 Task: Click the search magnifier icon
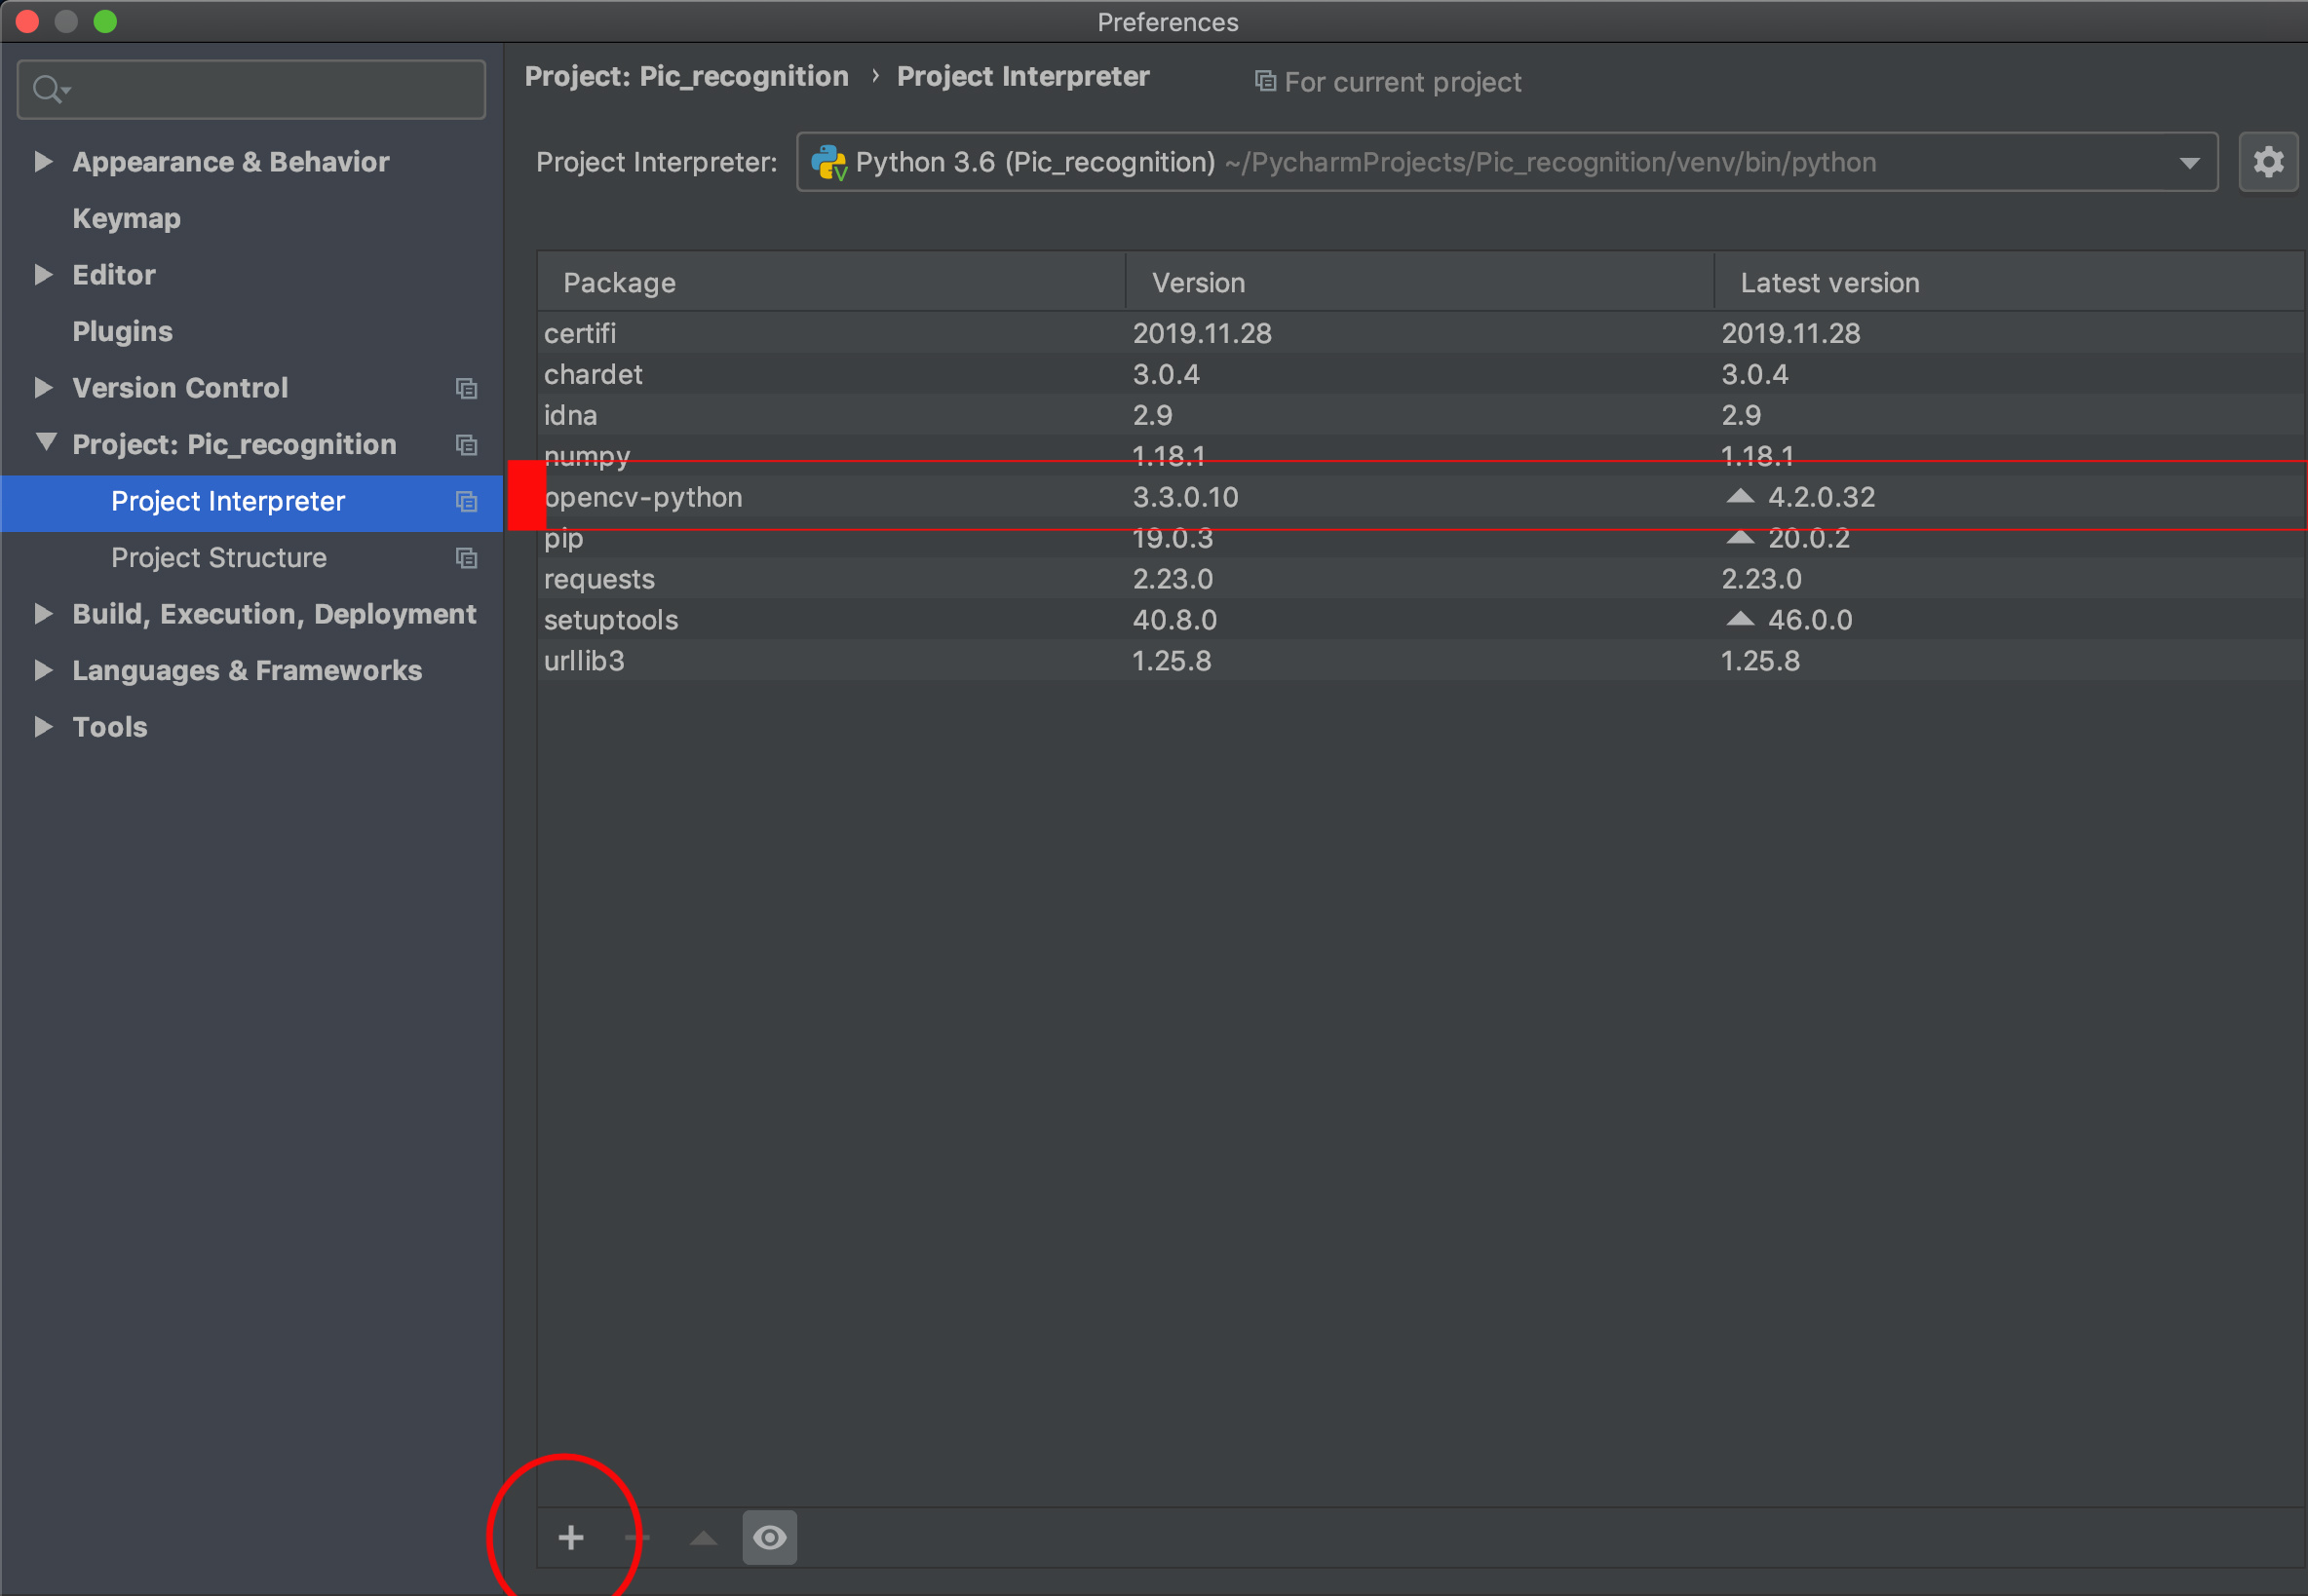point(49,89)
